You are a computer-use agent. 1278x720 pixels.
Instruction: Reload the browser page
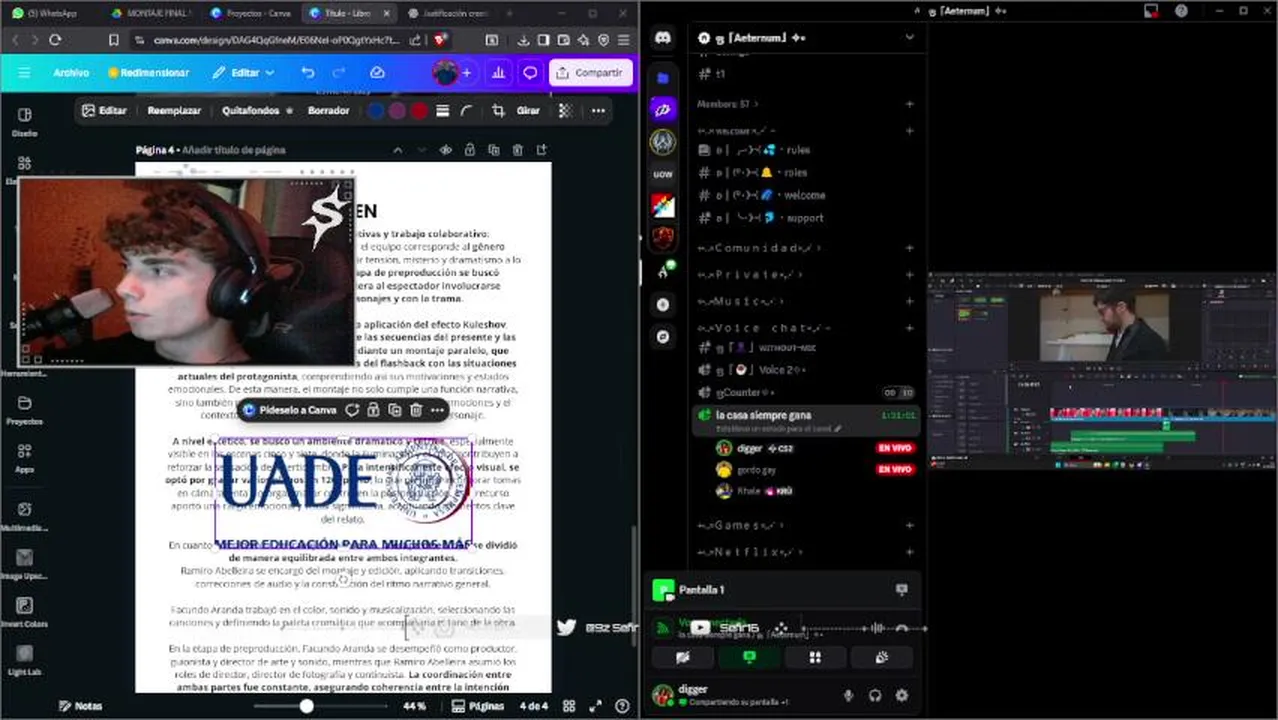tap(55, 40)
